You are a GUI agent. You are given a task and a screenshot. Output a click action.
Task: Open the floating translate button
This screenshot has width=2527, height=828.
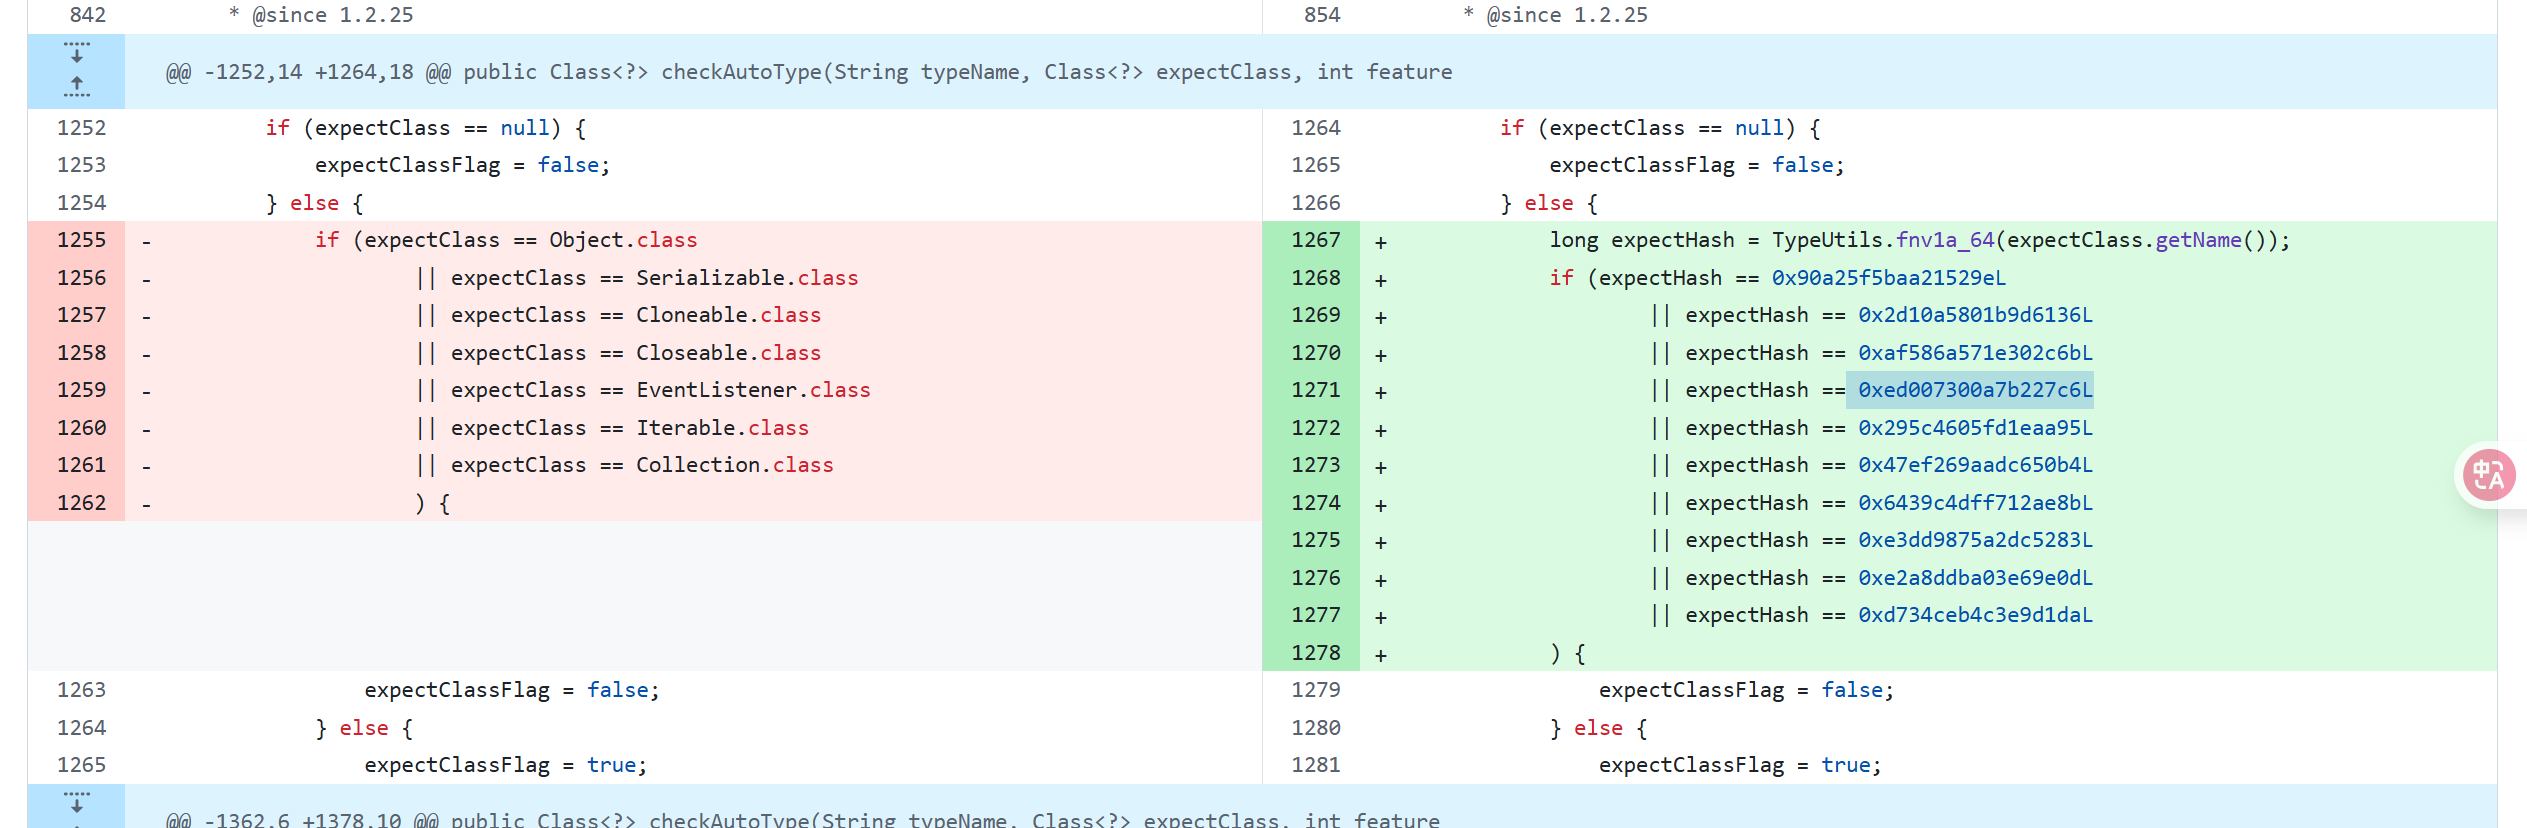point(2488,476)
